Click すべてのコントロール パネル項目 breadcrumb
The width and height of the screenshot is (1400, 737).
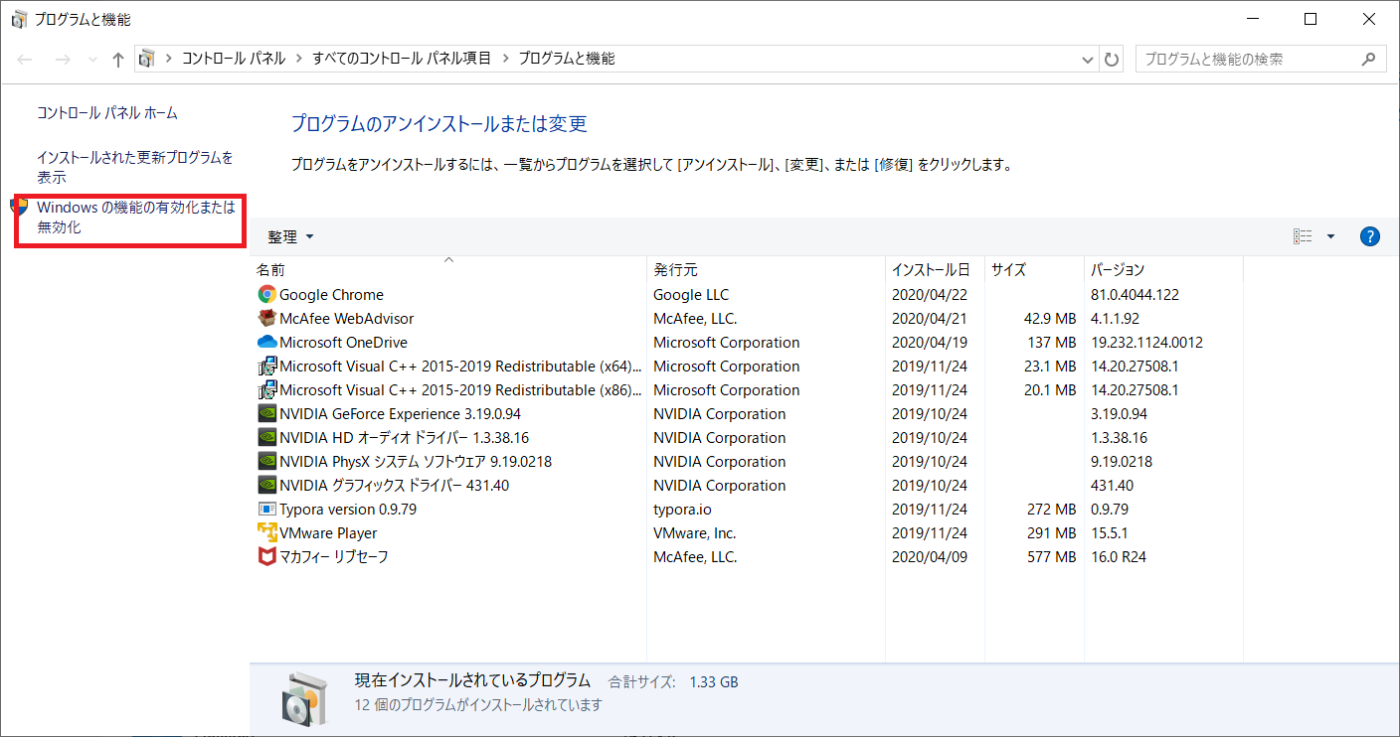click(x=402, y=59)
